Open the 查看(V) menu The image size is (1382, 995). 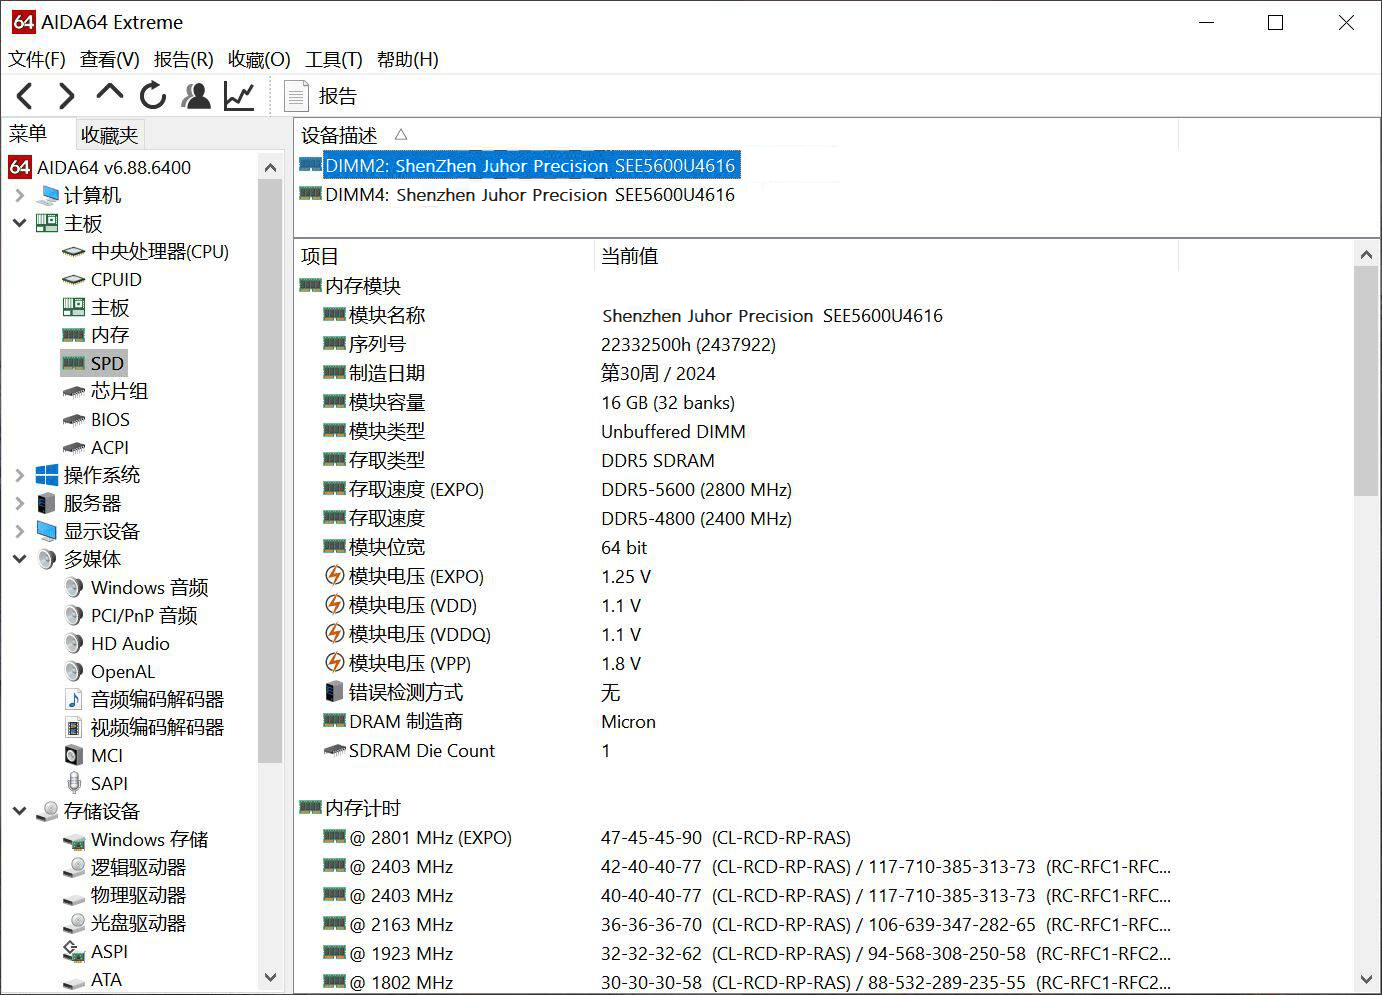pyautogui.click(x=110, y=59)
